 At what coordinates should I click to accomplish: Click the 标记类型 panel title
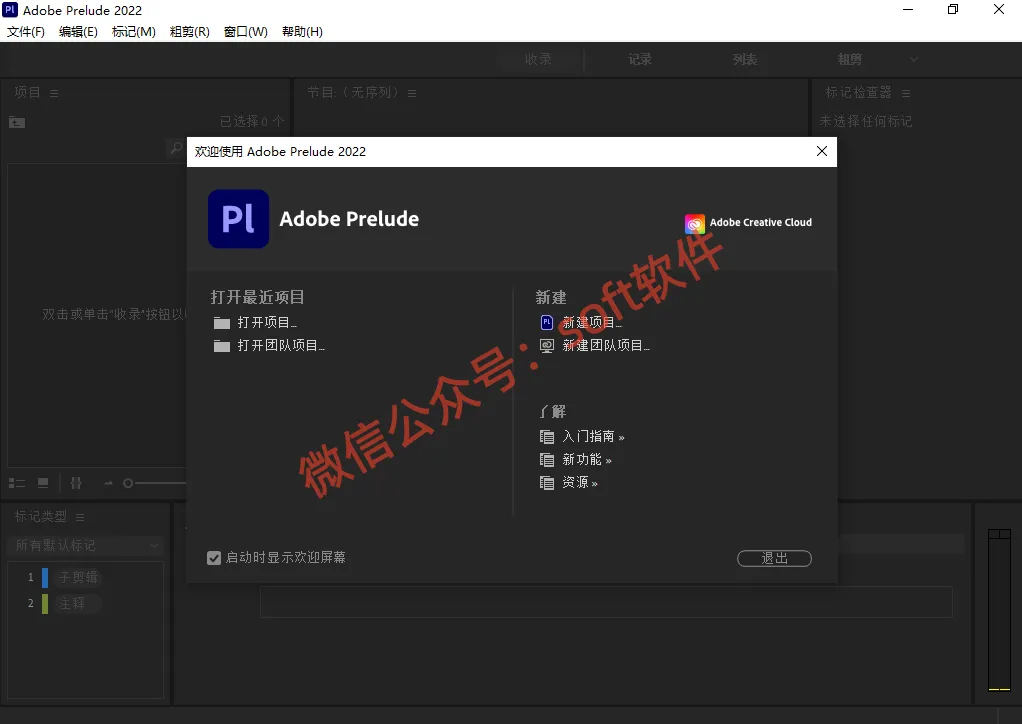point(41,517)
